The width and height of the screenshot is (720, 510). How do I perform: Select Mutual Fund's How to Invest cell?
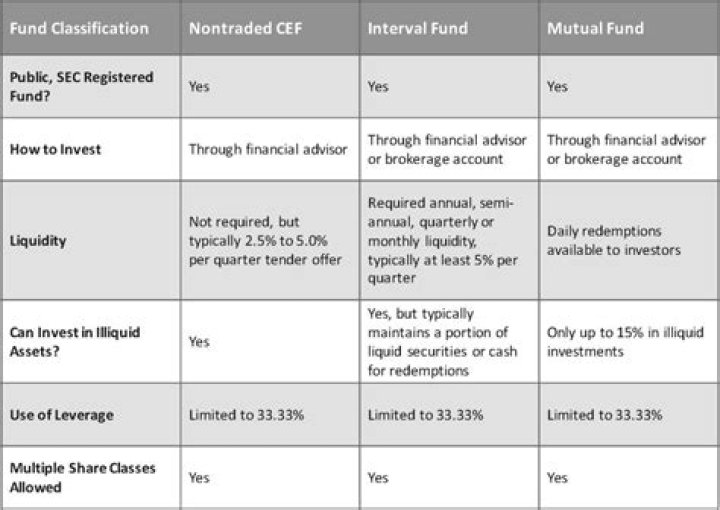click(x=626, y=149)
